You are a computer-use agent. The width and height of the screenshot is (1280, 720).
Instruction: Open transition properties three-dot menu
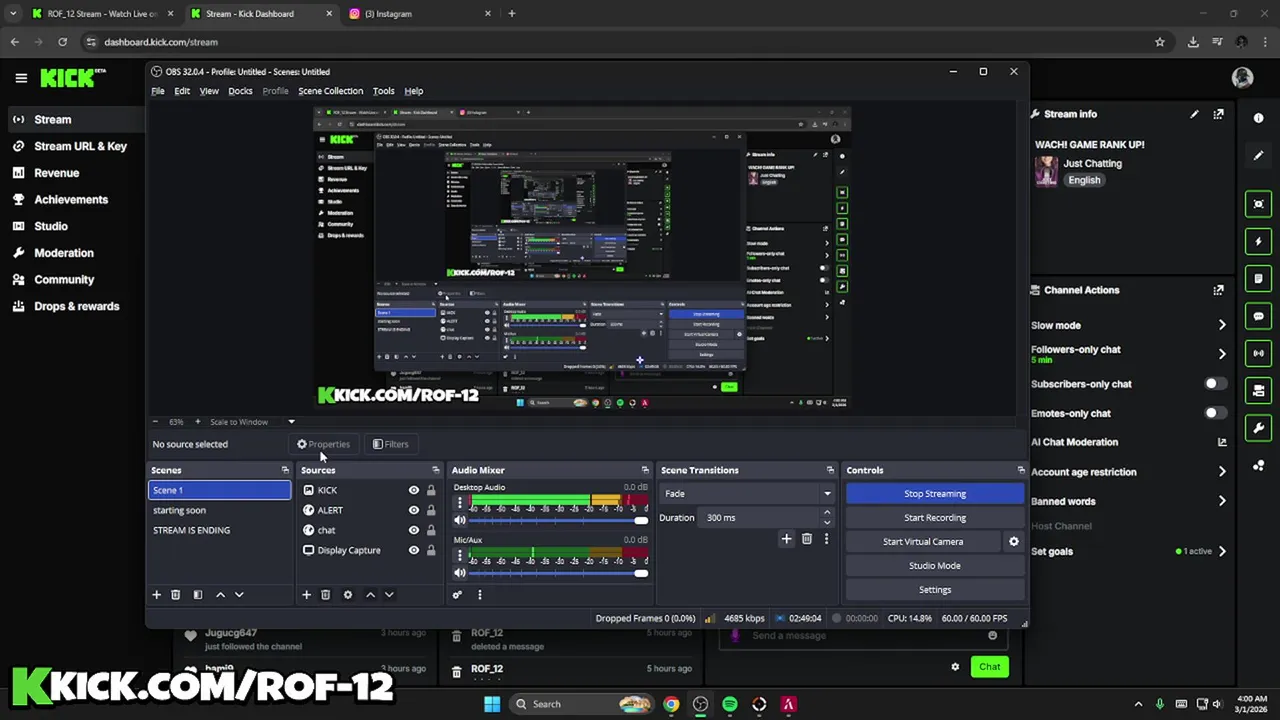tap(826, 539)
